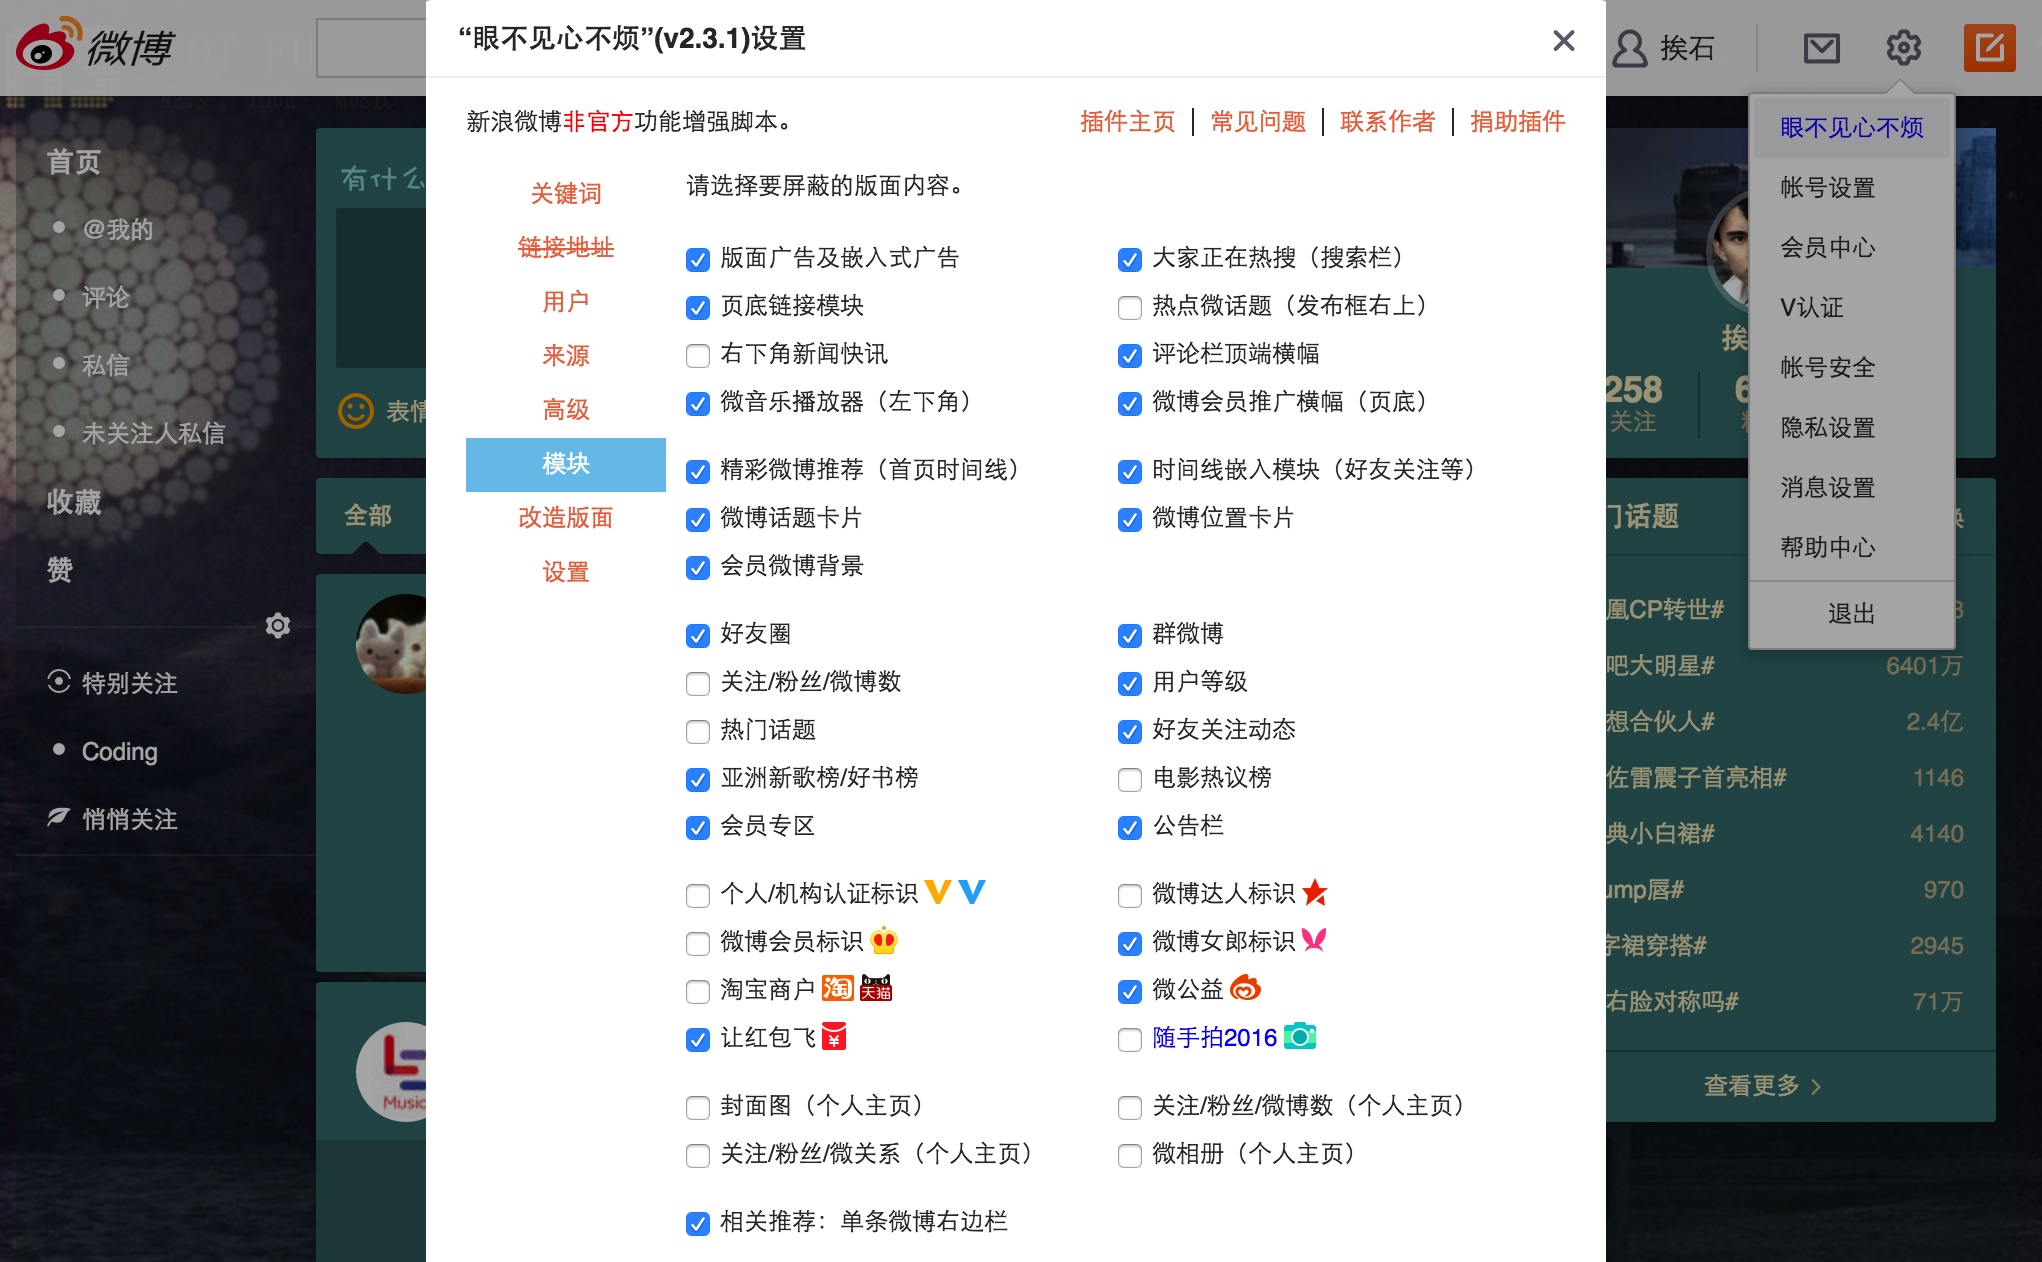
Task: Open the 关键词 settings tab
Action: [x=566, y=193]
